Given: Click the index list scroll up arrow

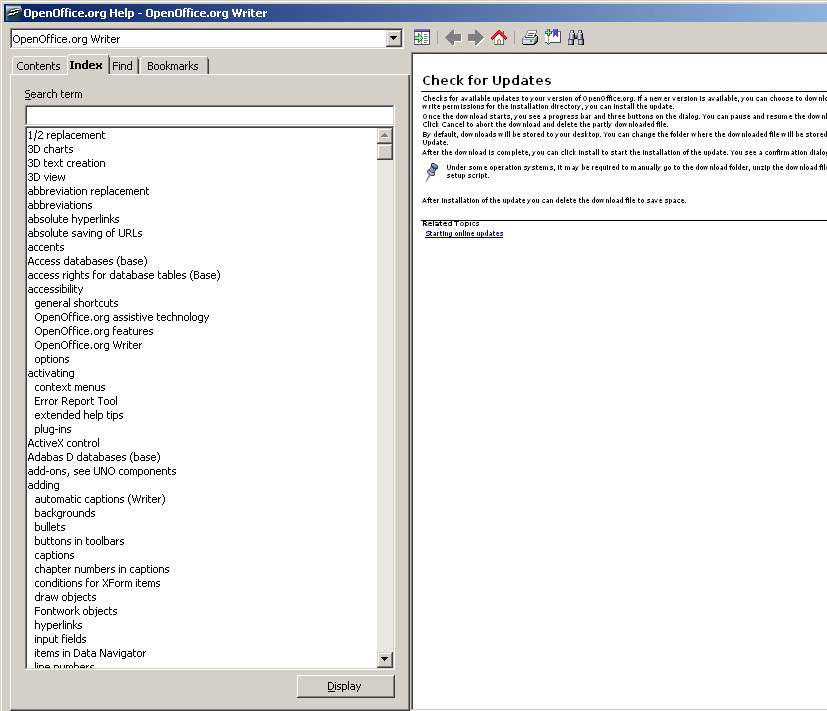Looking at the screenshot, I should pos(385,135).
